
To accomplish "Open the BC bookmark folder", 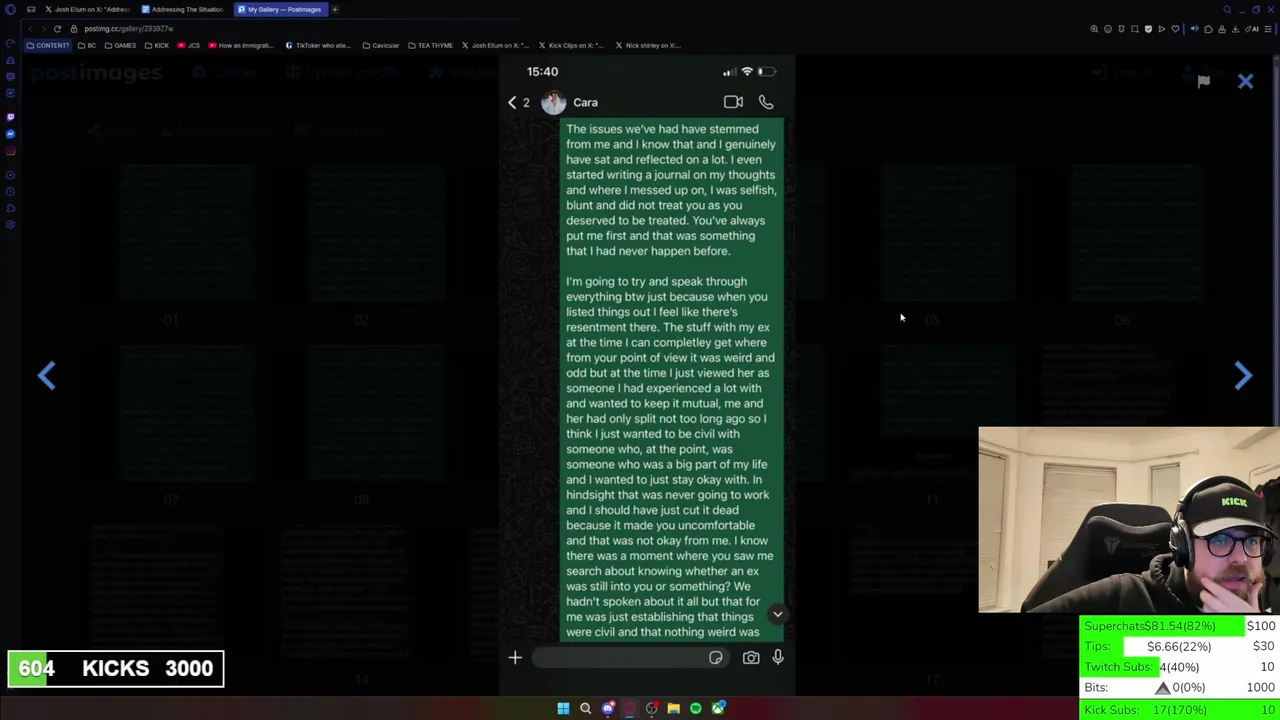I will [88, 45].
